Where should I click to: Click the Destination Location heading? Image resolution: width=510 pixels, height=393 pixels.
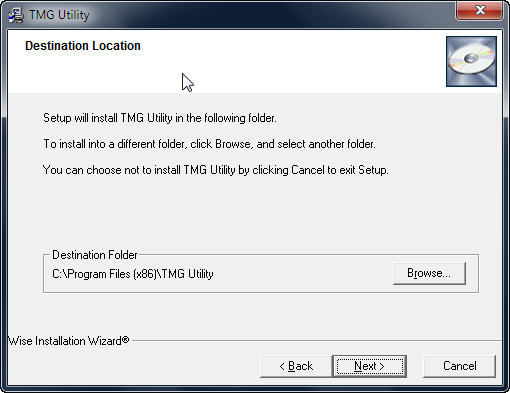pos(83,46)
